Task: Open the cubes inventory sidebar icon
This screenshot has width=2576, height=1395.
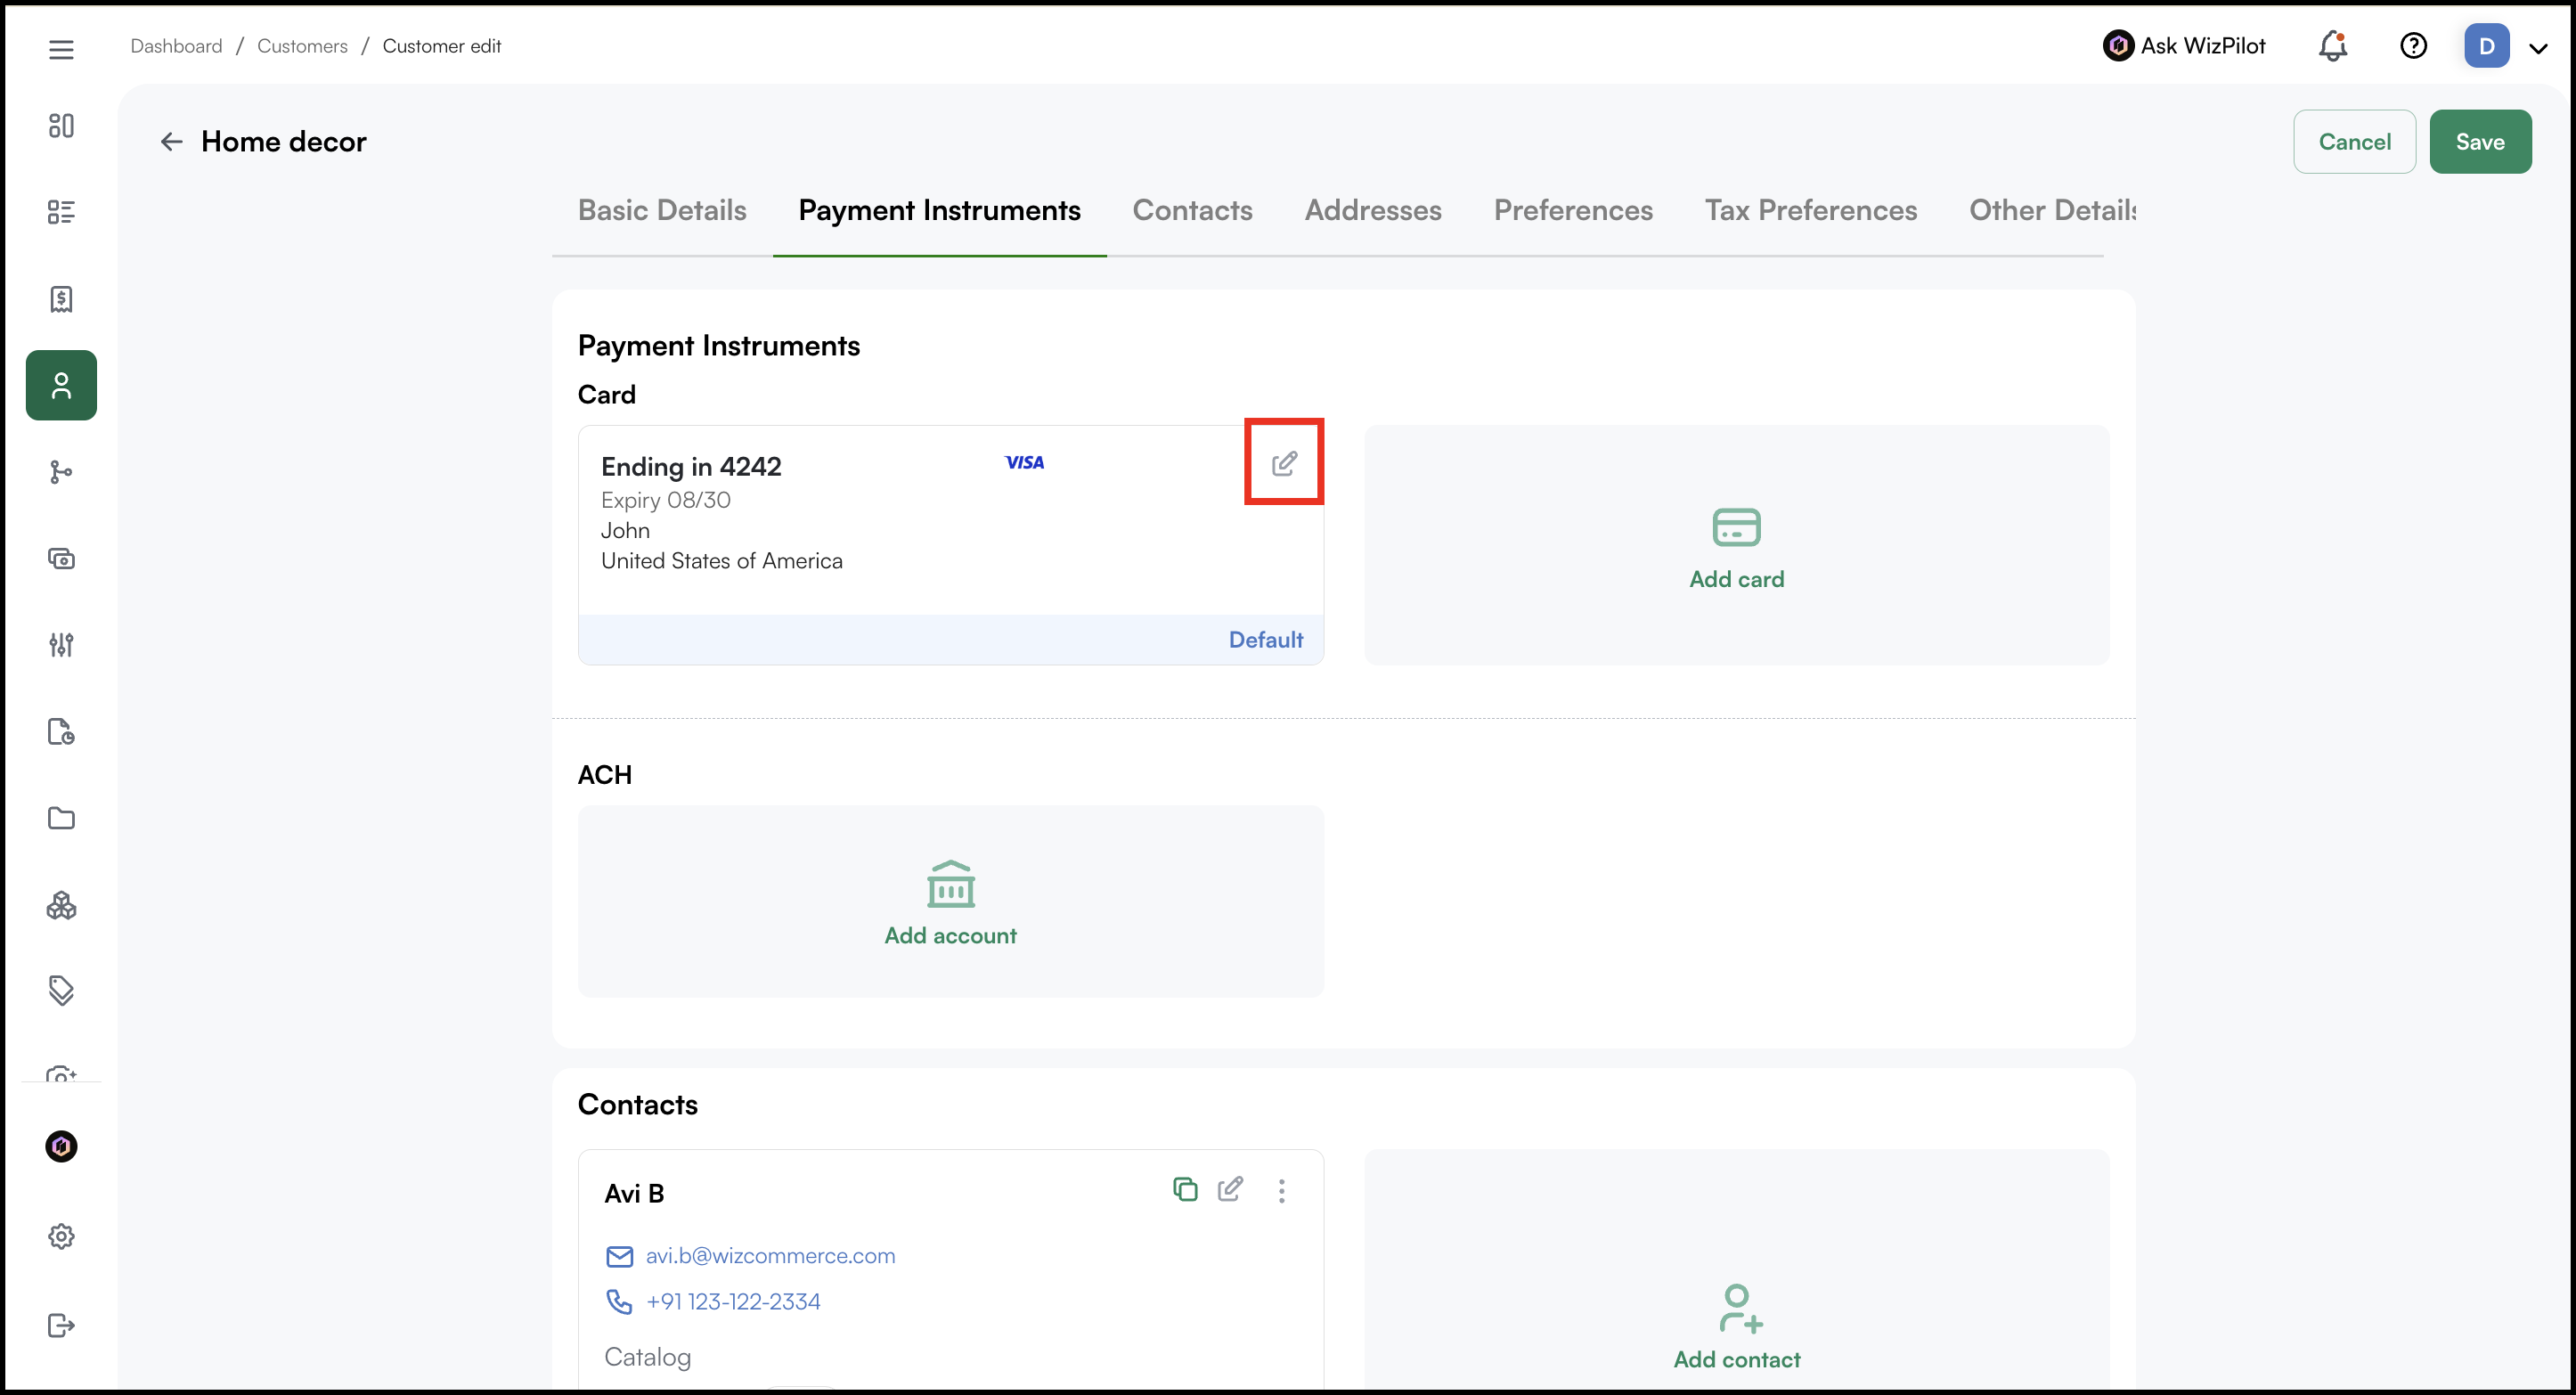Action: click(61, 905)
